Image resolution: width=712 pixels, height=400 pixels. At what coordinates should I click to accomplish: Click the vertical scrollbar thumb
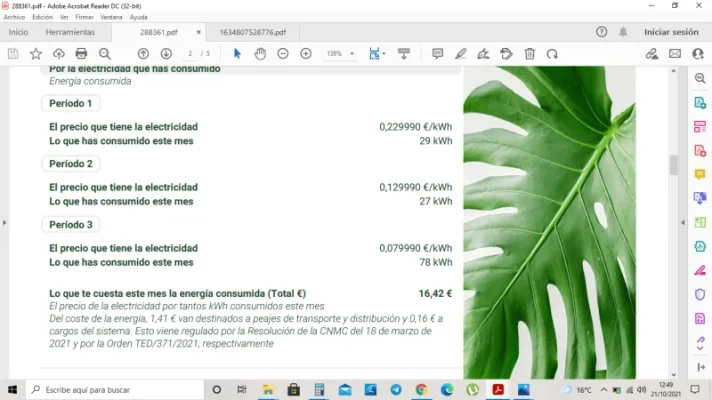point(673,164)
